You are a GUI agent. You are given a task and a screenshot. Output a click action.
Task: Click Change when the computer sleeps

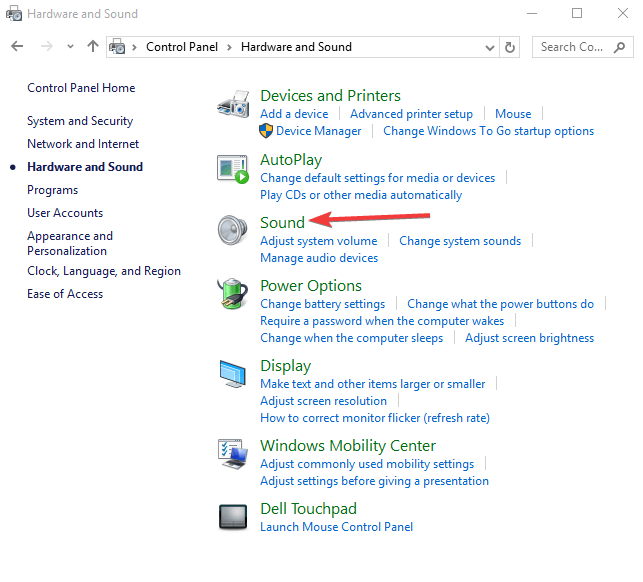351,338
